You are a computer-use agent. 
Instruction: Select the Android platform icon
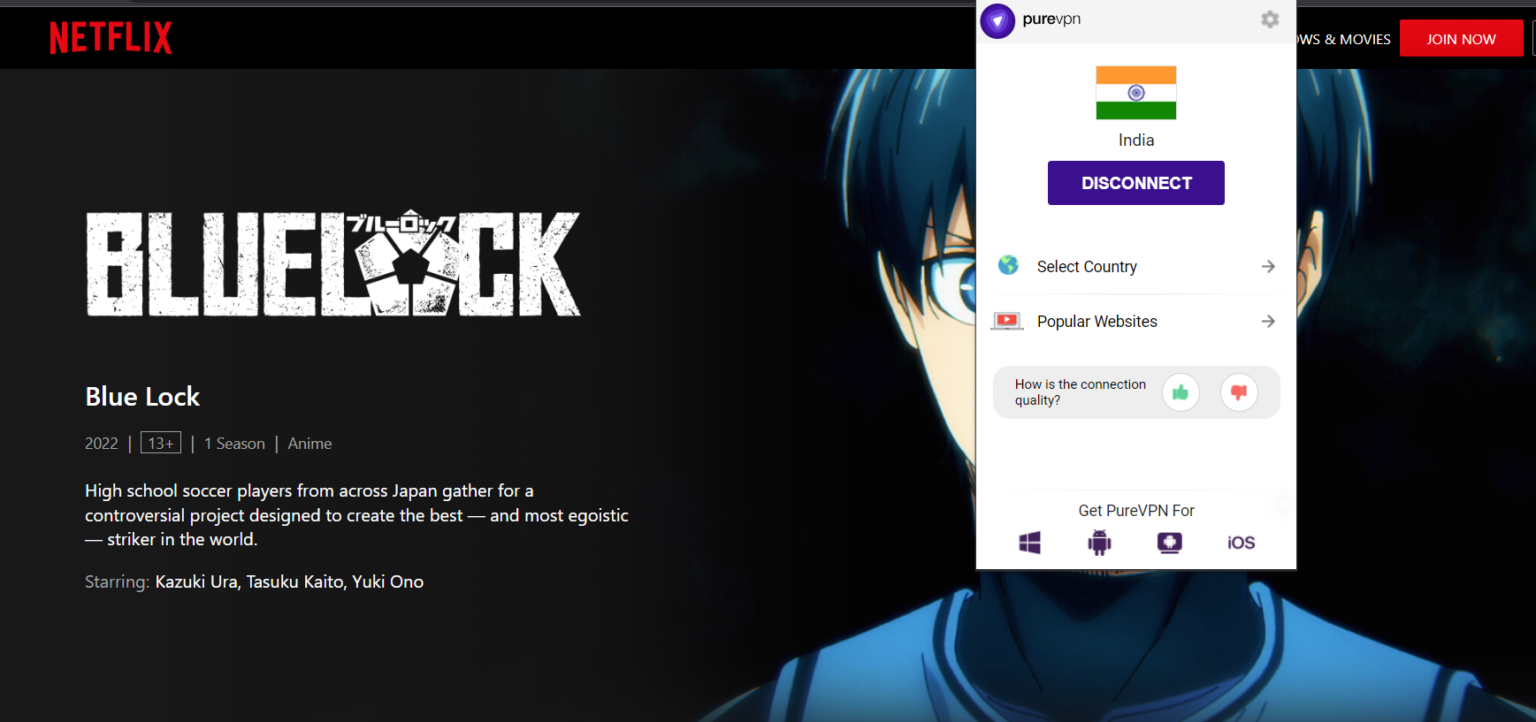(1099, 542)
